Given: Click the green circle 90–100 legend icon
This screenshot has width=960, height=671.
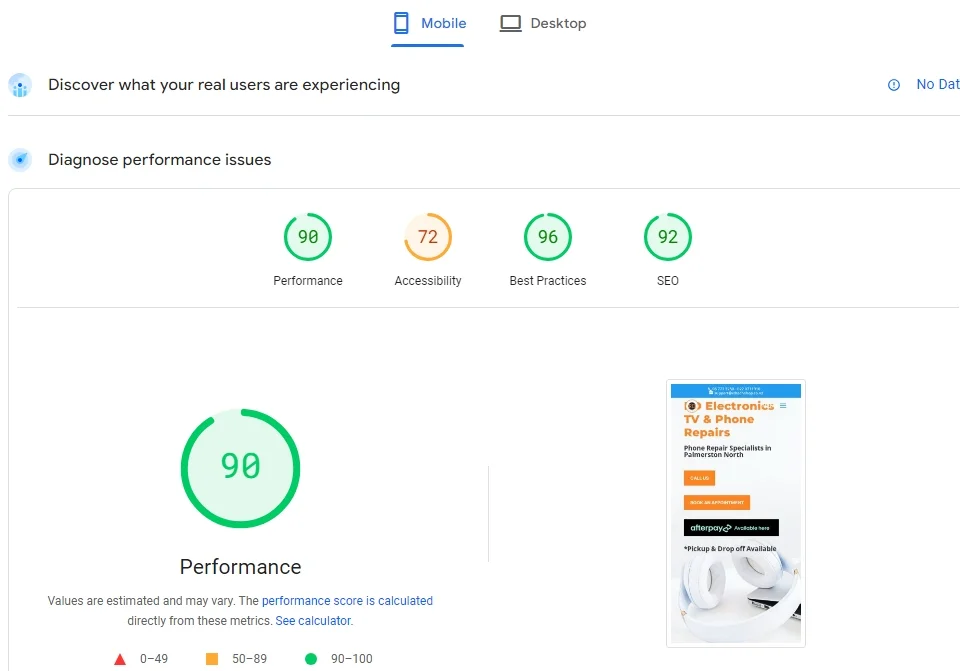Looking at the screenshot, I should pos(311,659).
